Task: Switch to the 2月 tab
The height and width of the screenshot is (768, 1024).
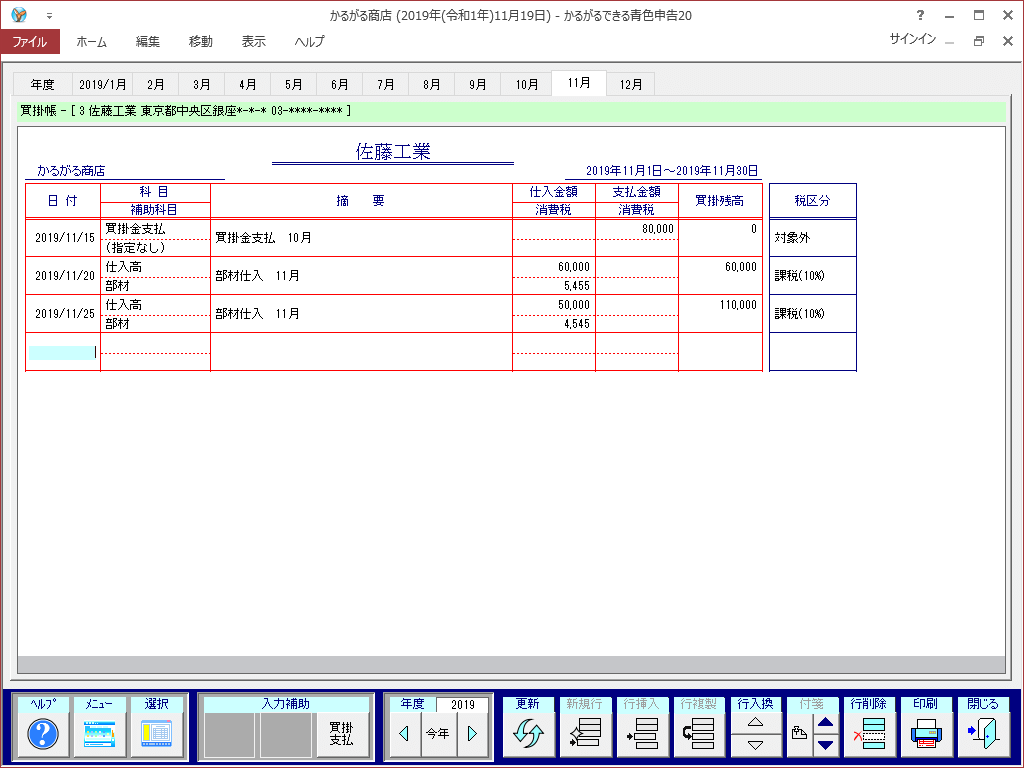Action: pos(155,84)
